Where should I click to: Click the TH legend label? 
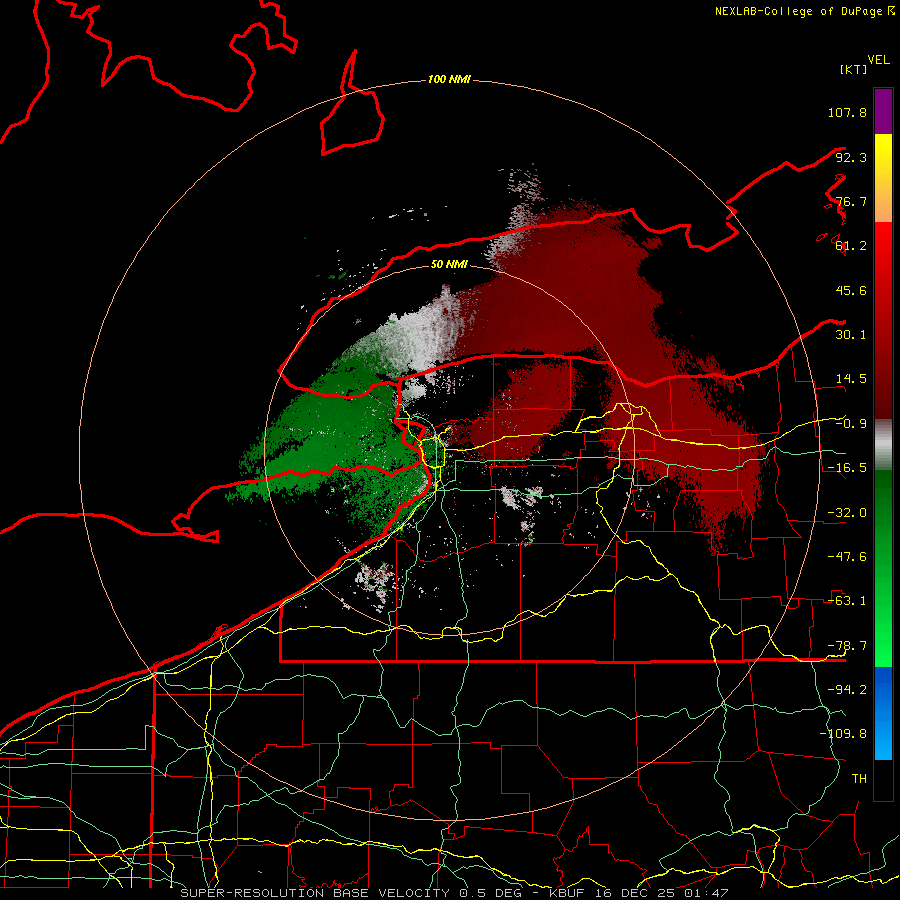859,779
